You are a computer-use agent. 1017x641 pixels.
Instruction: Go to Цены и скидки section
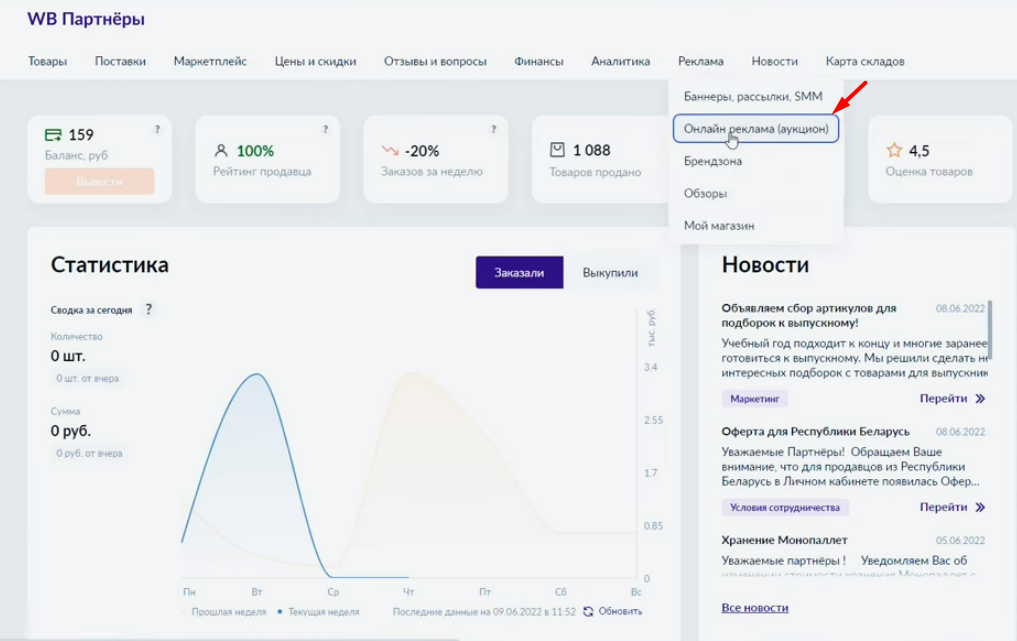315,61
